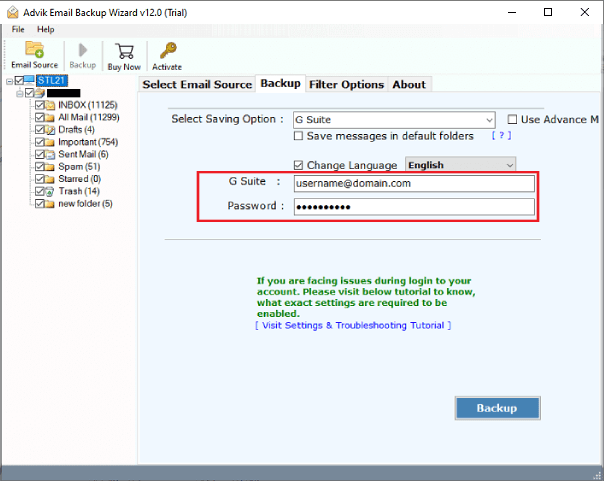Switch to the Backup tab
Screen dimensions: 604x481
pyautogui.click(x=280, y=83)
